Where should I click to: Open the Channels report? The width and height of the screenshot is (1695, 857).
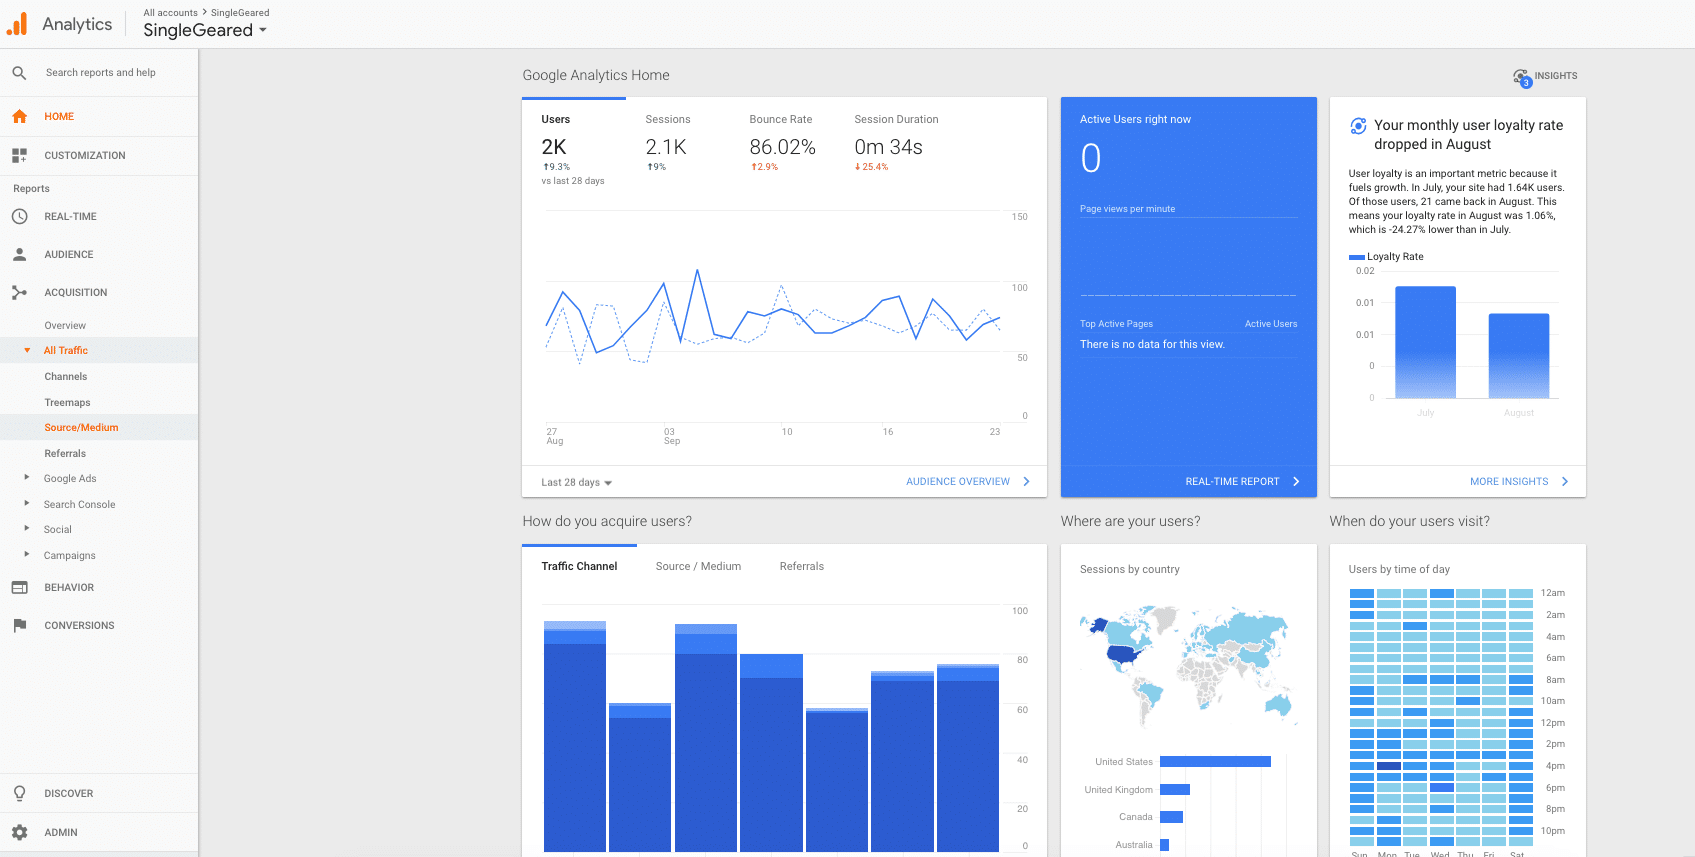pyautogui.click(x=66, y=377)
